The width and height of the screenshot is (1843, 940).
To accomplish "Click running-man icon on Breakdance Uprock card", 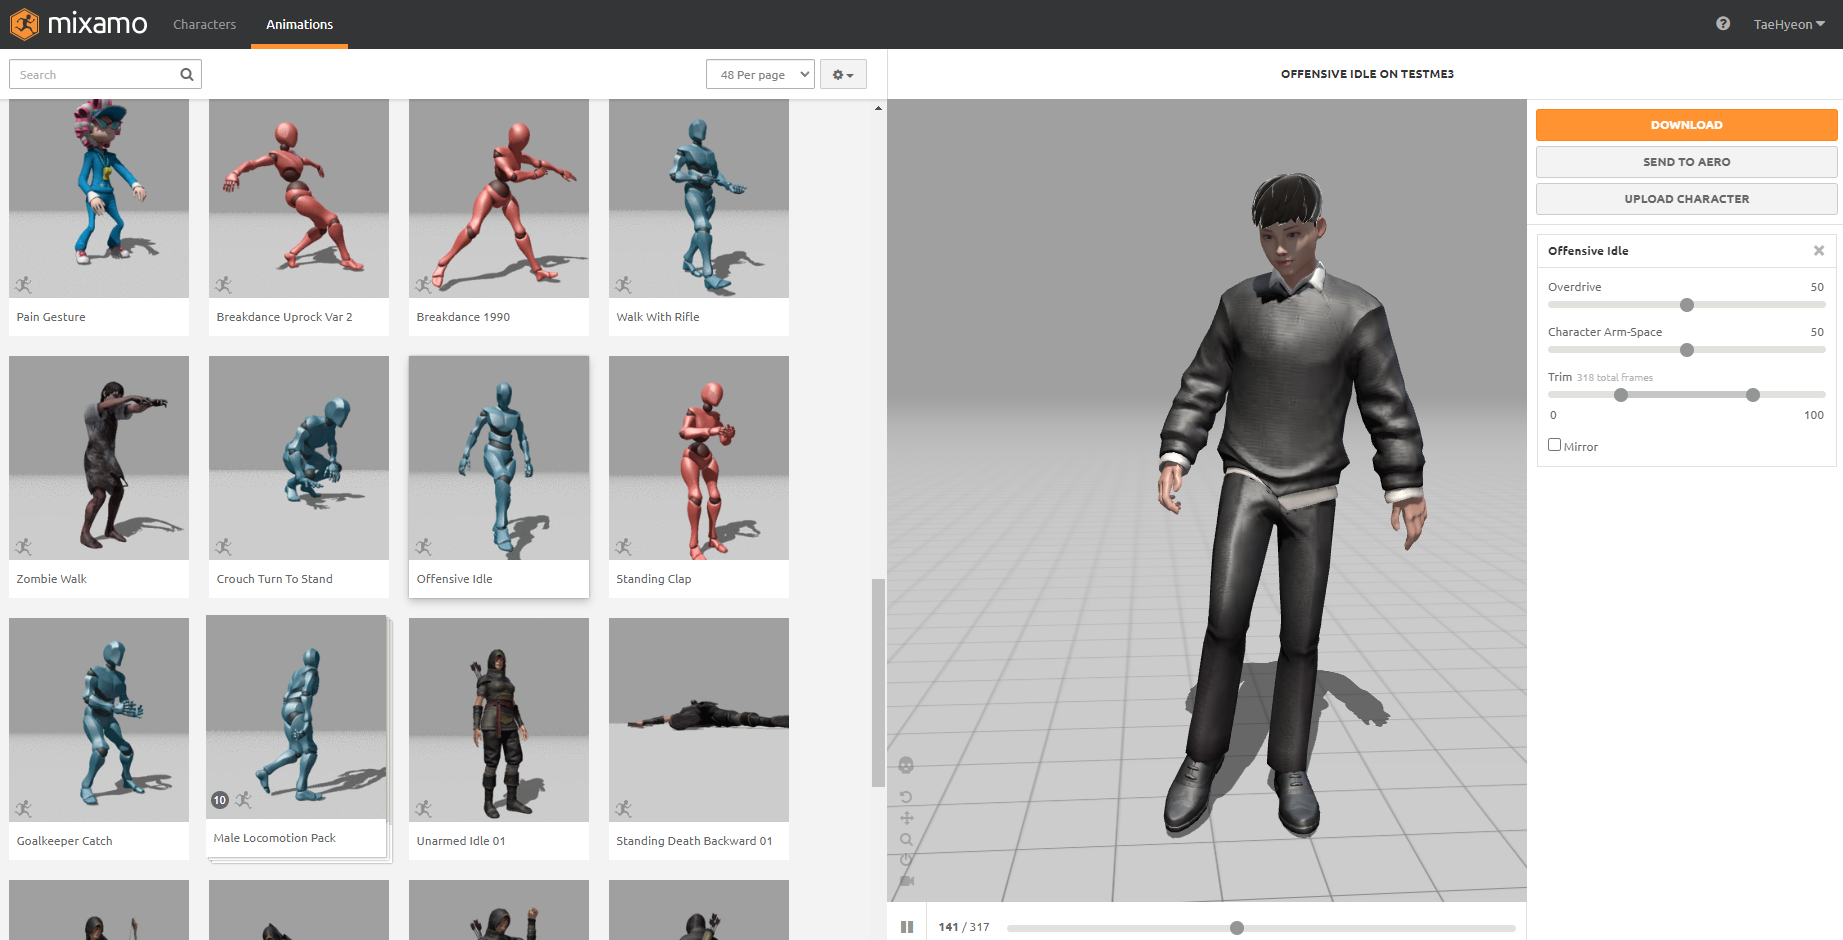I will point(224,285).
